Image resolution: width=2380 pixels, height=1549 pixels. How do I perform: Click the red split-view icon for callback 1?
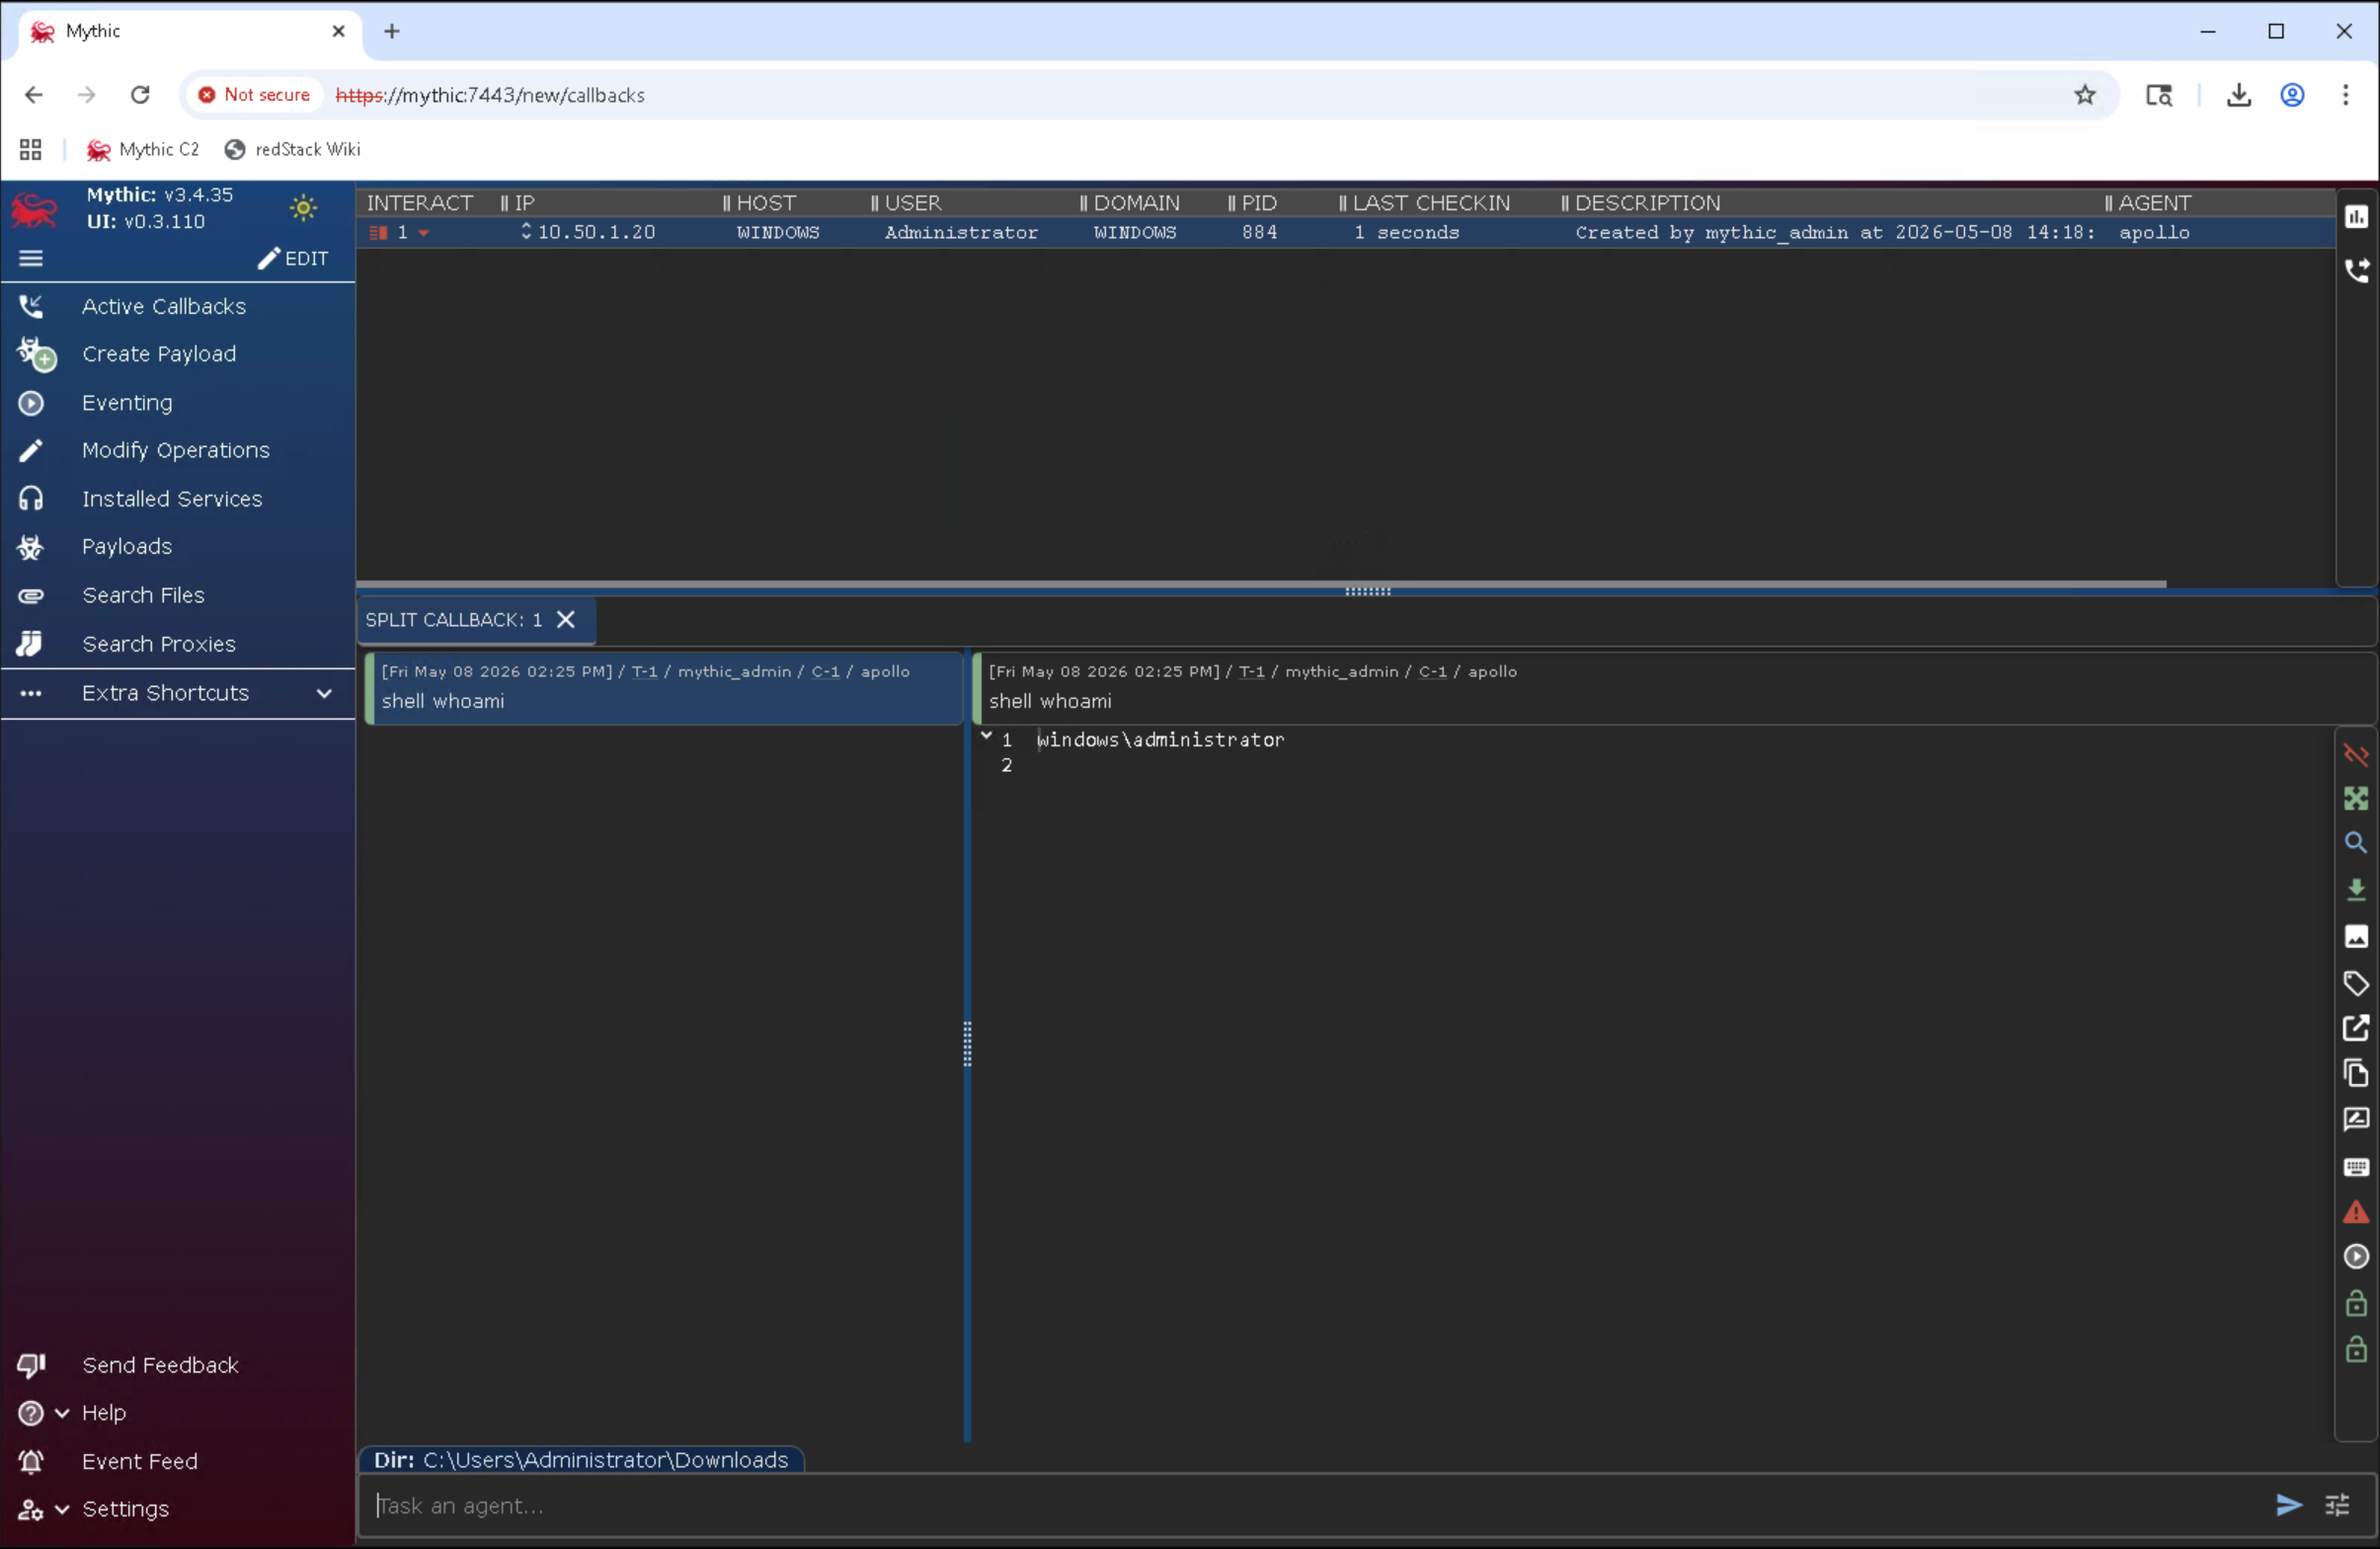379,233
